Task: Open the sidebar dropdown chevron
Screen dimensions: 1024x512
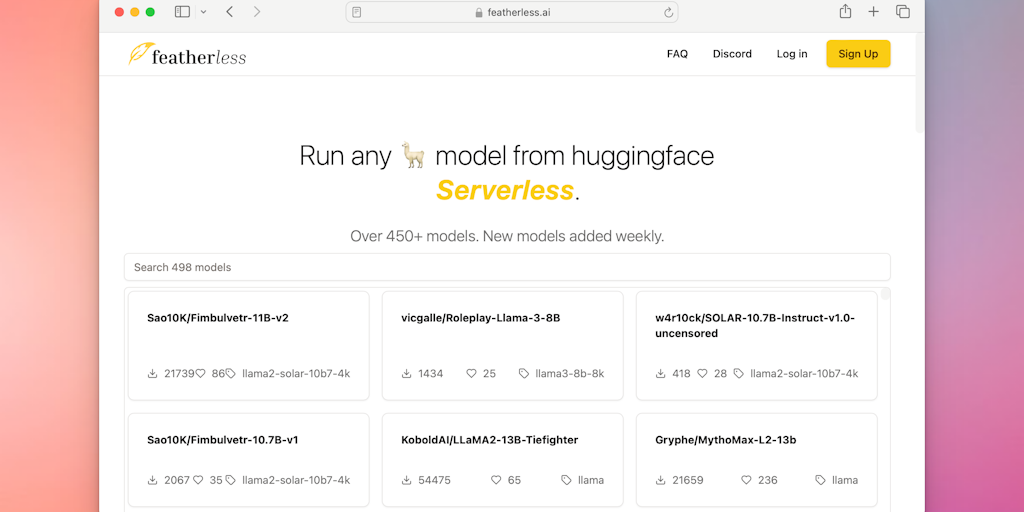Action: [203, 12]
